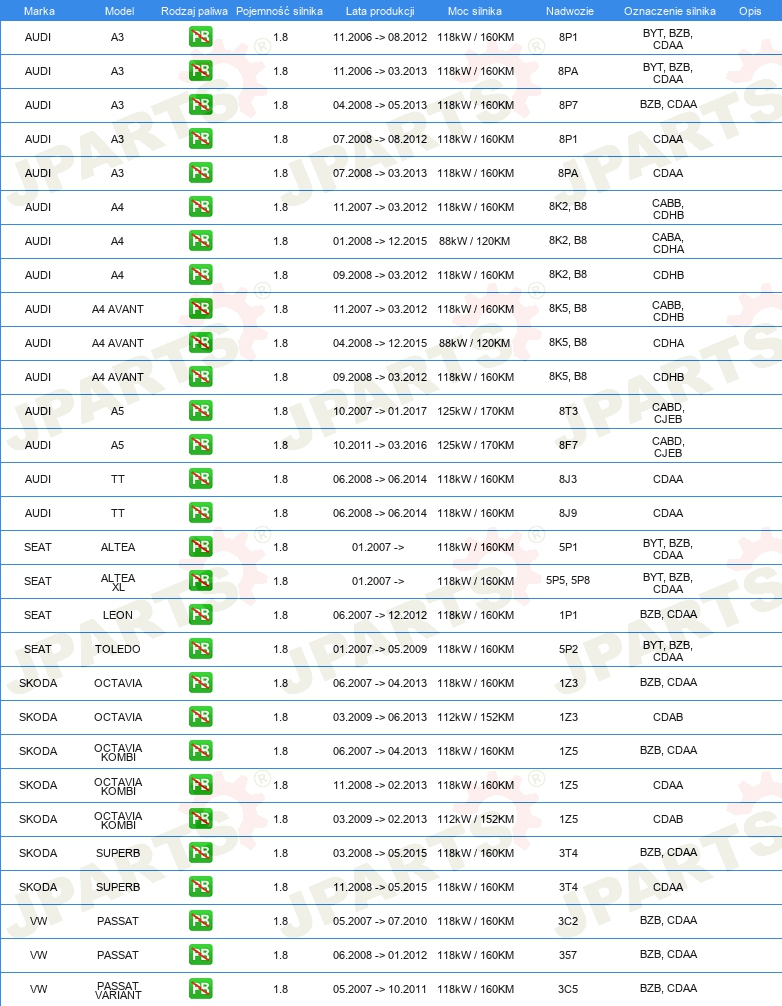
Task: Click the body code 8J3 cell
Action: 568,479
